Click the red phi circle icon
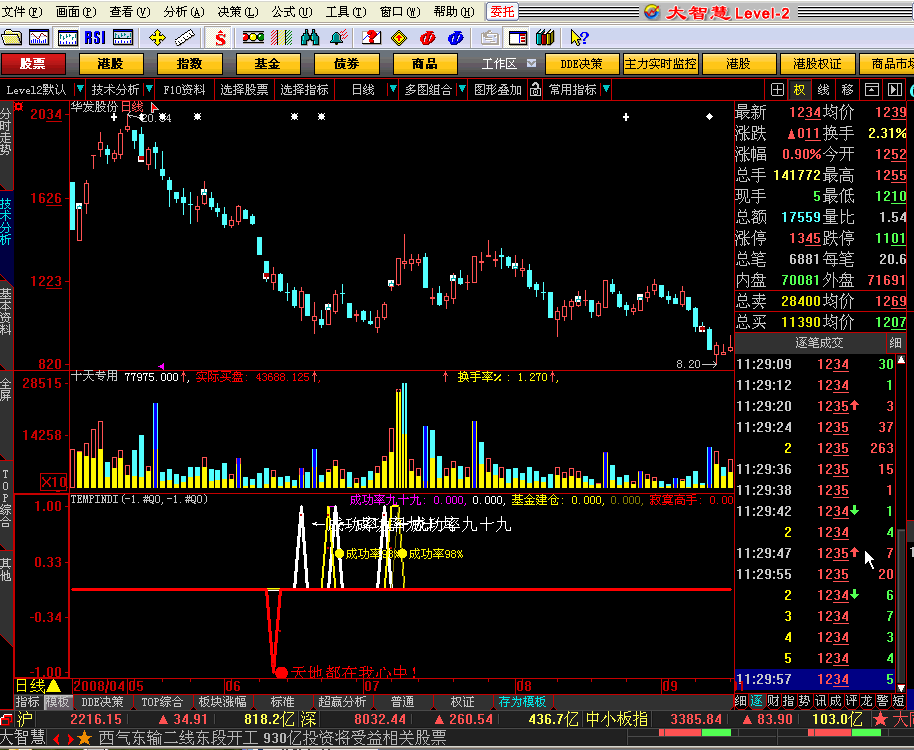This screenshot has width=914, height=750. point(427,38)
